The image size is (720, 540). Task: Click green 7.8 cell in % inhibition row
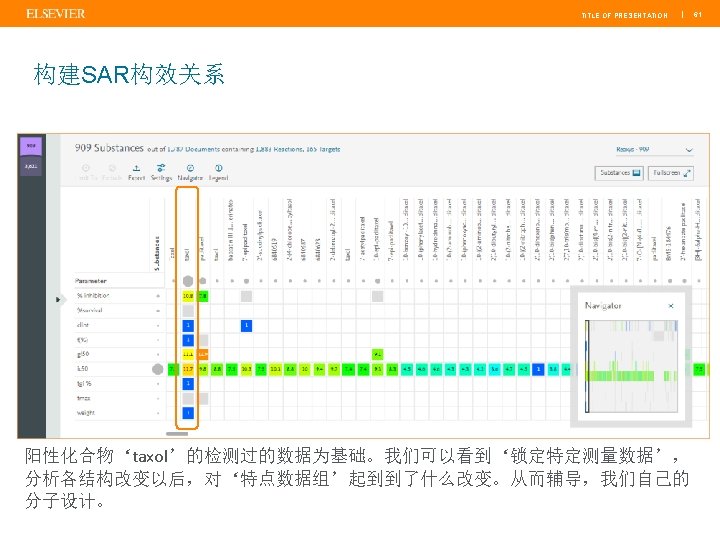tap(202, 296)
